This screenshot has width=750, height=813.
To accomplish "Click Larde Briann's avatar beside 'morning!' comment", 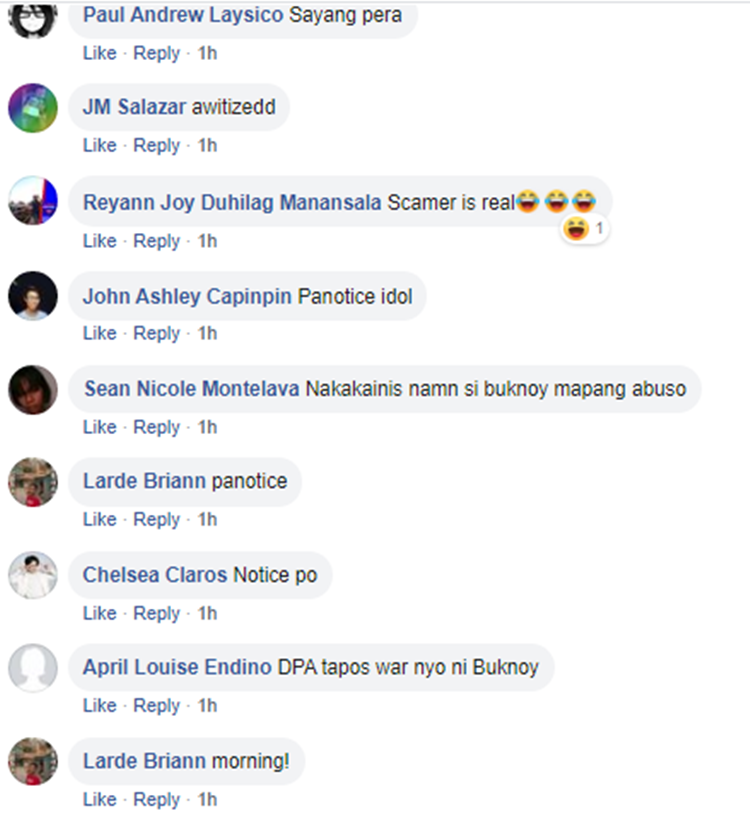I will coord(33,761).
